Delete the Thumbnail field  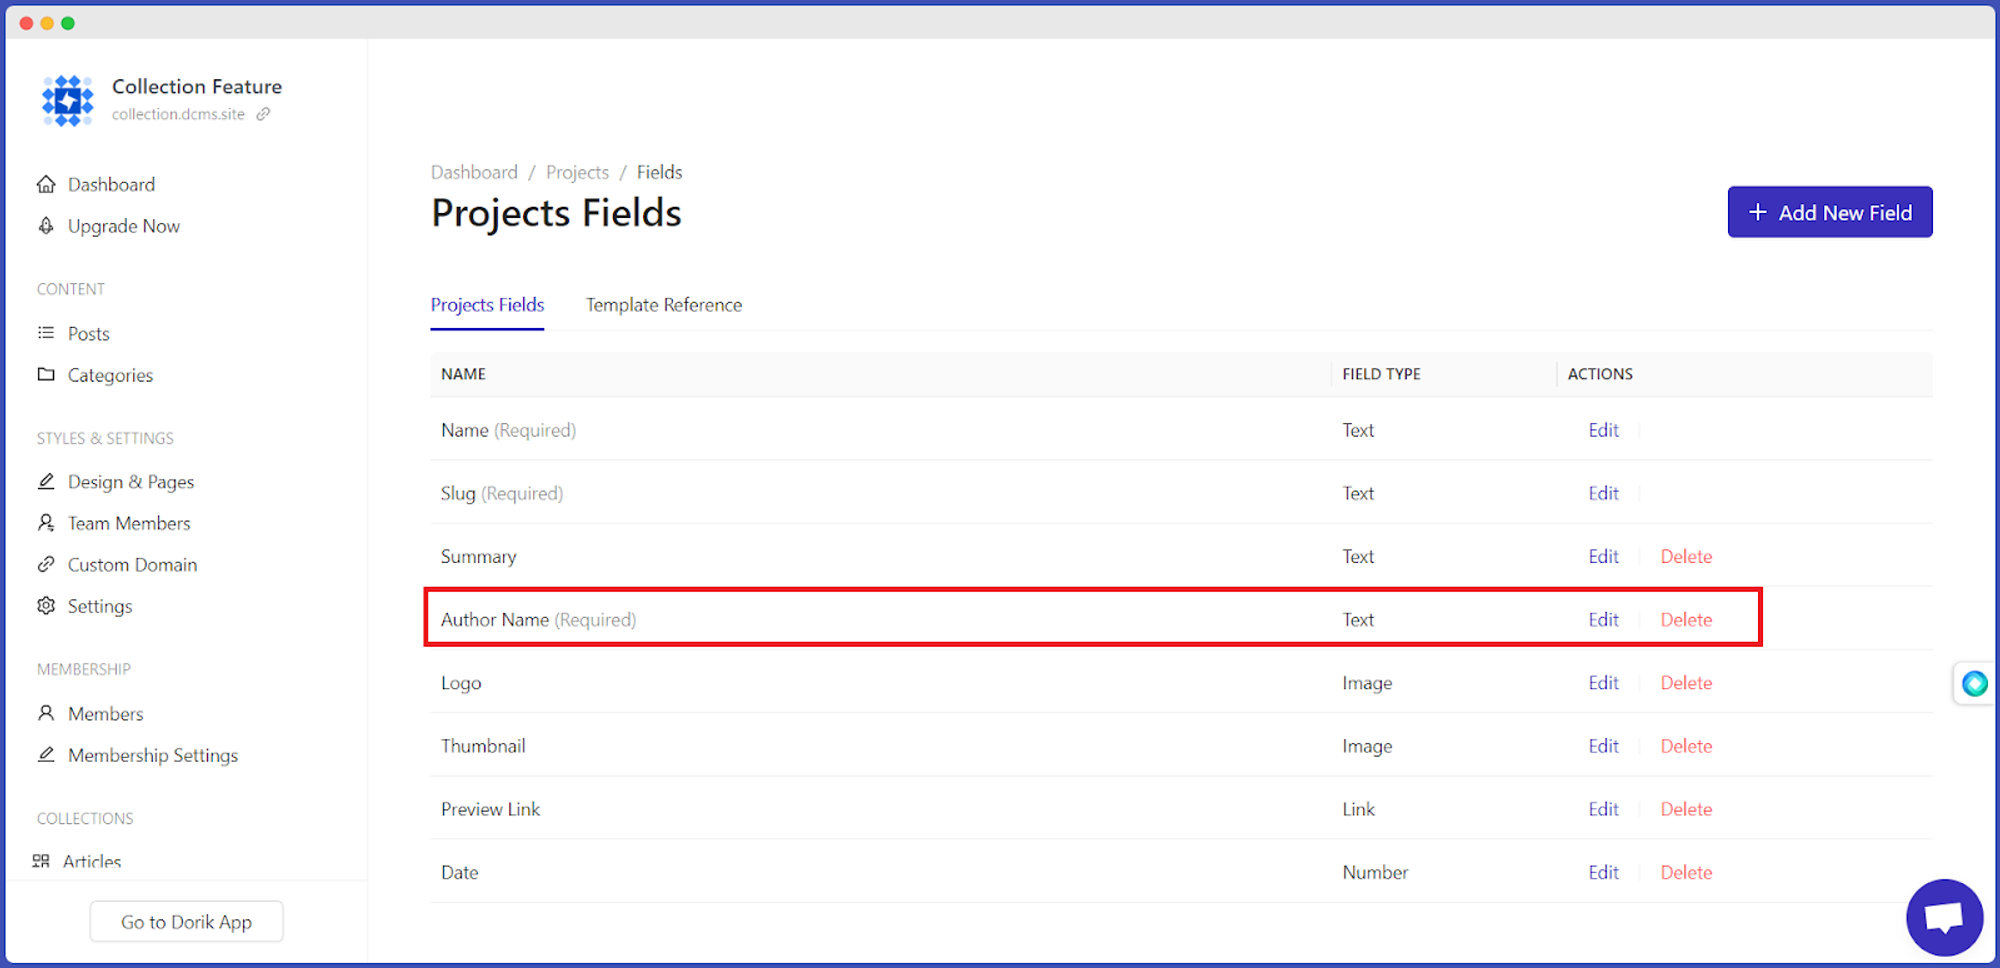(1686, 746)
